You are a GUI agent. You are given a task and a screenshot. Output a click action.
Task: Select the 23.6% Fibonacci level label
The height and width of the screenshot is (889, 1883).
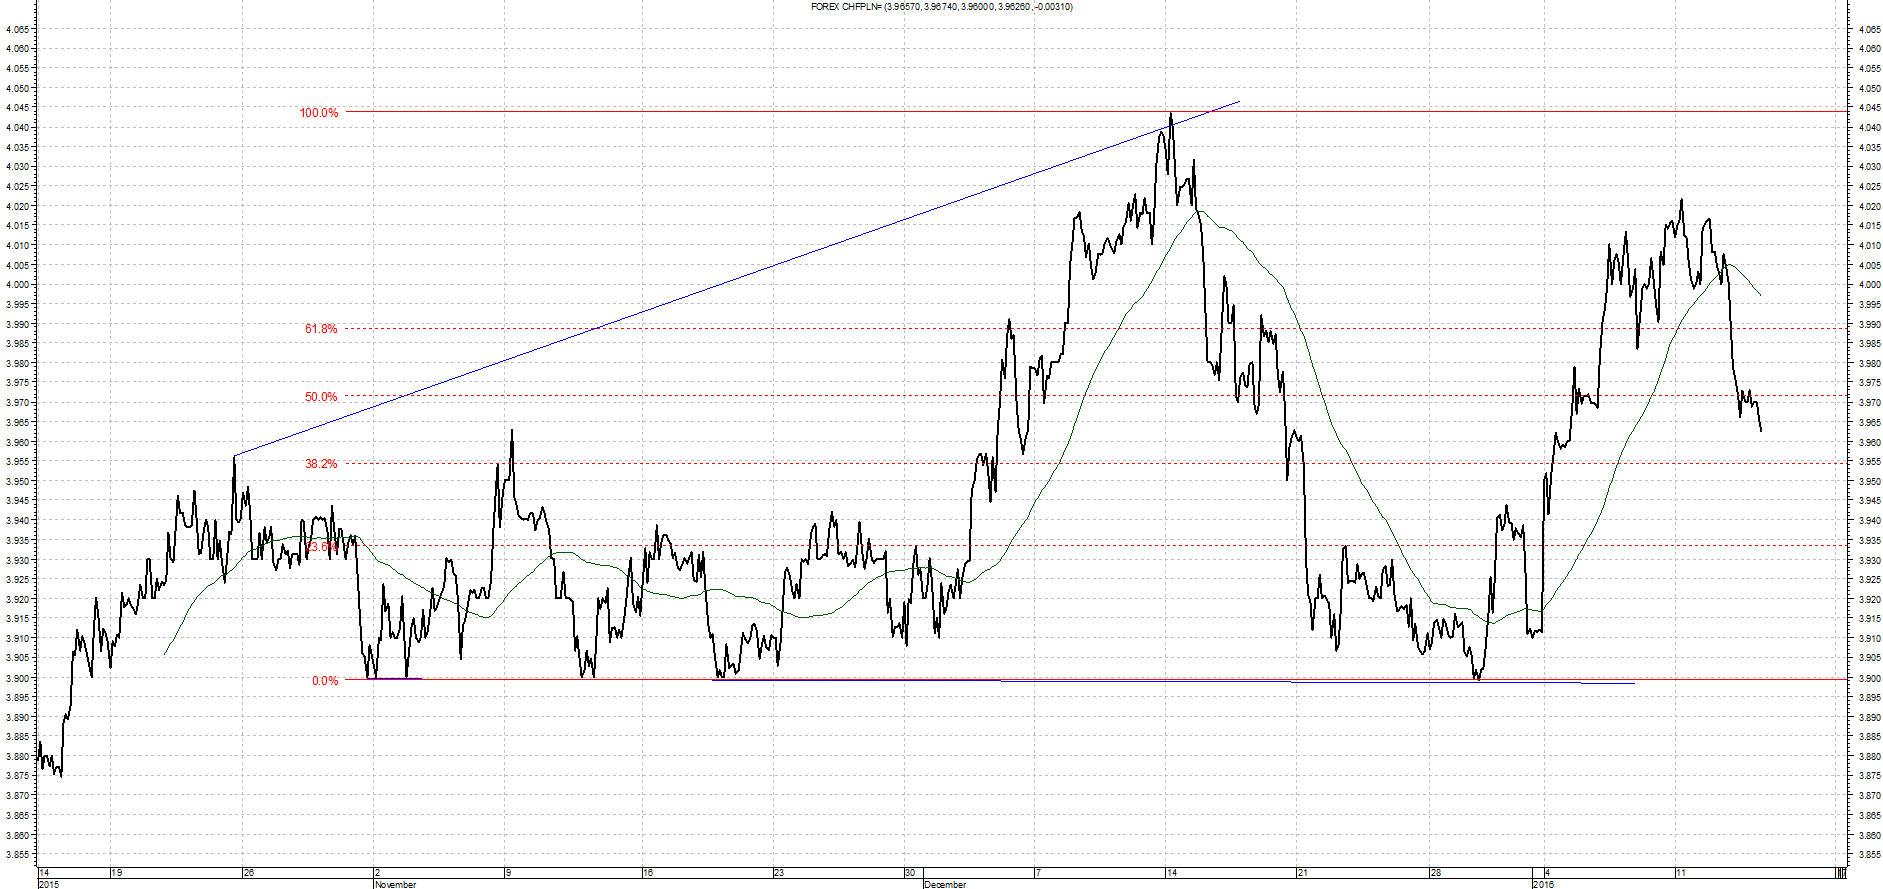click(x=321, y=547)
